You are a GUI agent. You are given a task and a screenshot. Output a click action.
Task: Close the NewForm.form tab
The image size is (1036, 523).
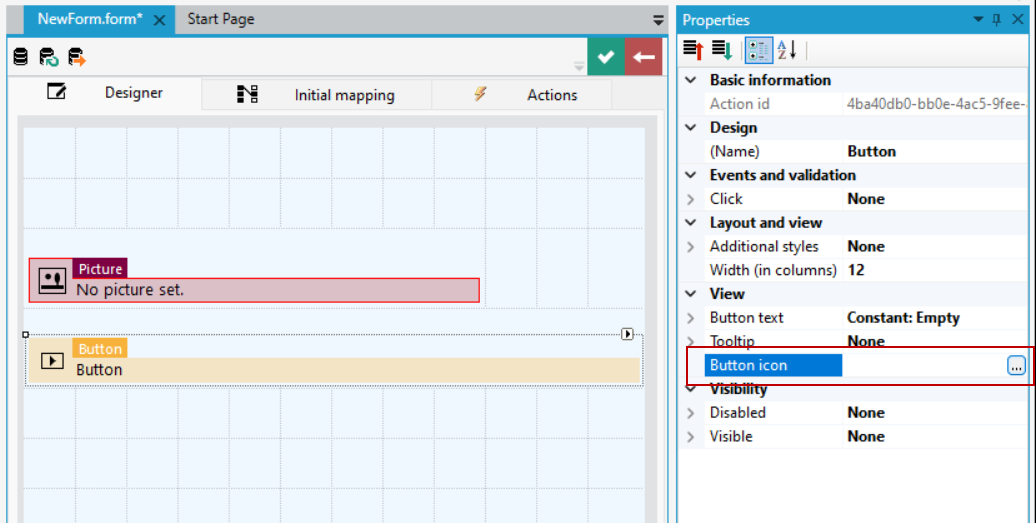[159, 20]
